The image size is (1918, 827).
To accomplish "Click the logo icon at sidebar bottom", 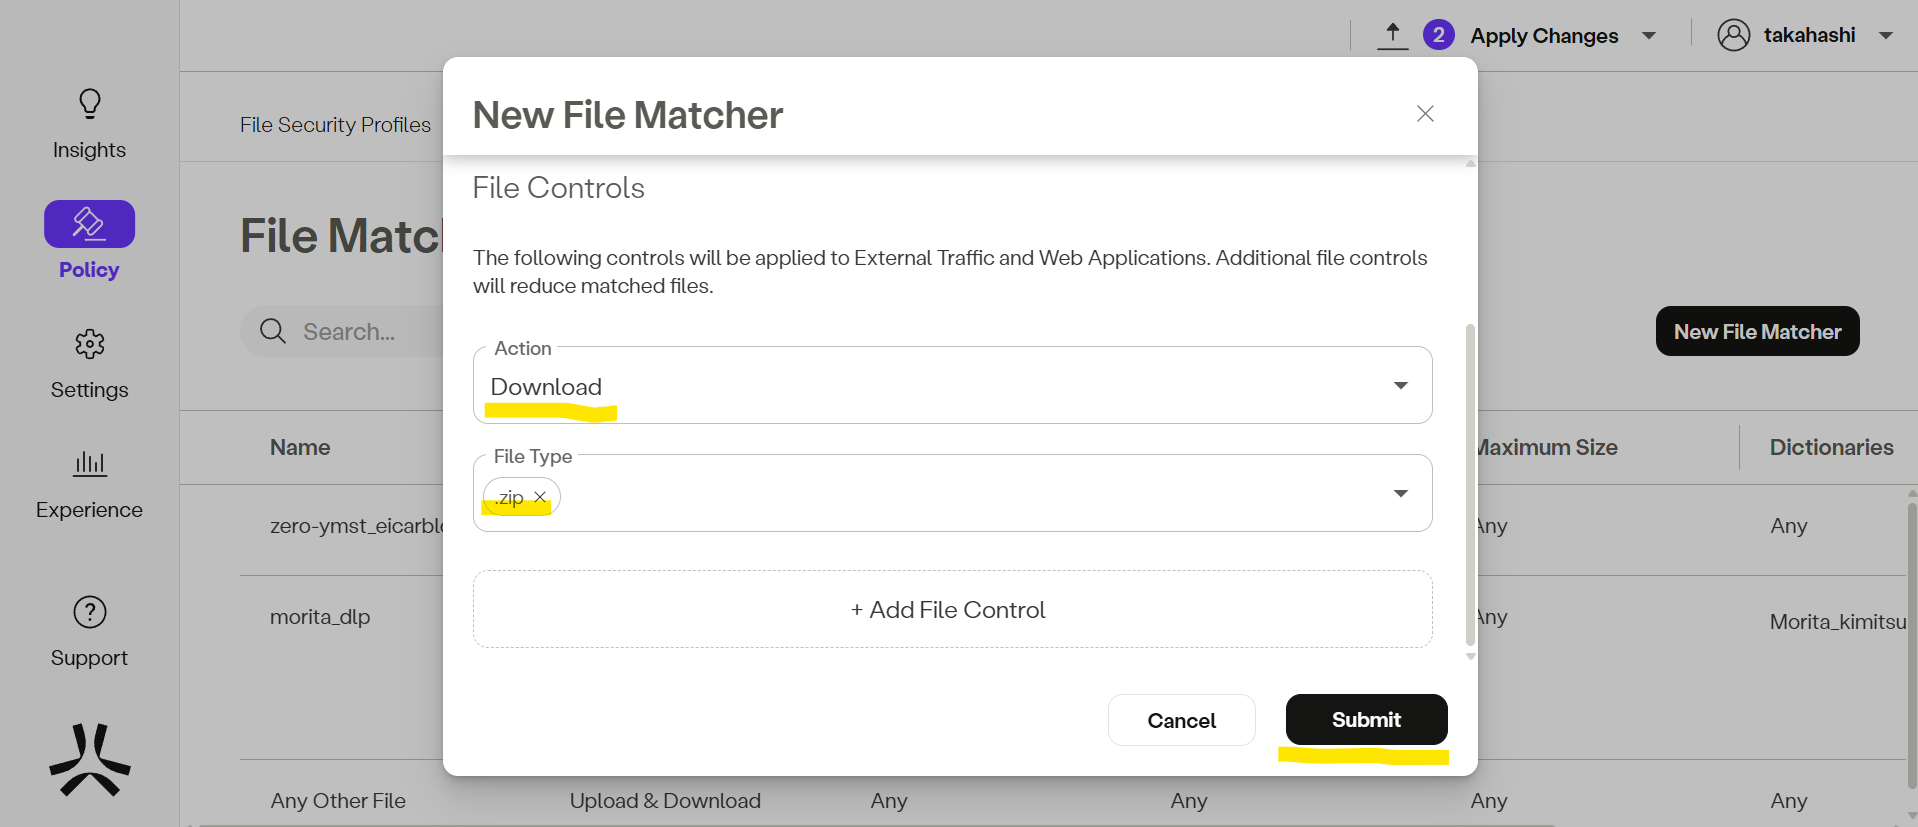I will 90,760.
